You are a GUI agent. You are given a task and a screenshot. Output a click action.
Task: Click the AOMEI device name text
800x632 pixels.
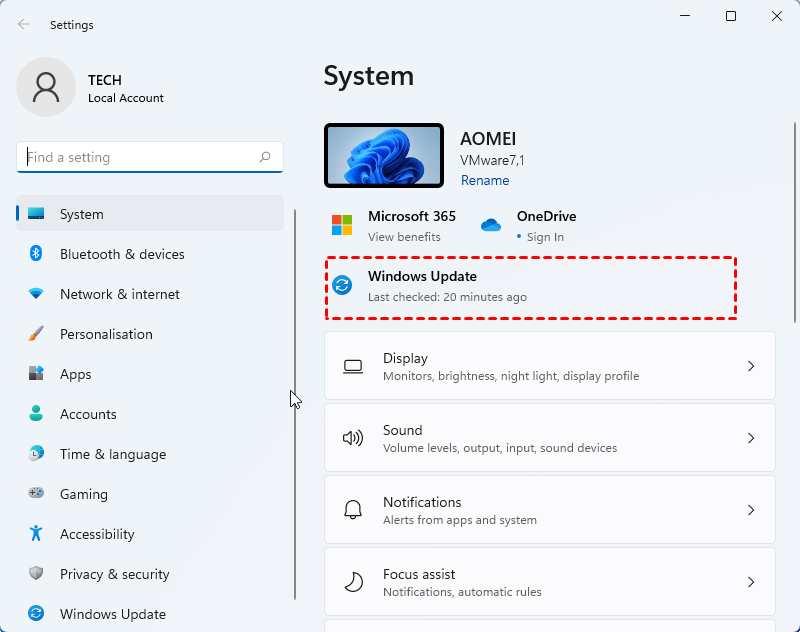[x=488, y=139]
